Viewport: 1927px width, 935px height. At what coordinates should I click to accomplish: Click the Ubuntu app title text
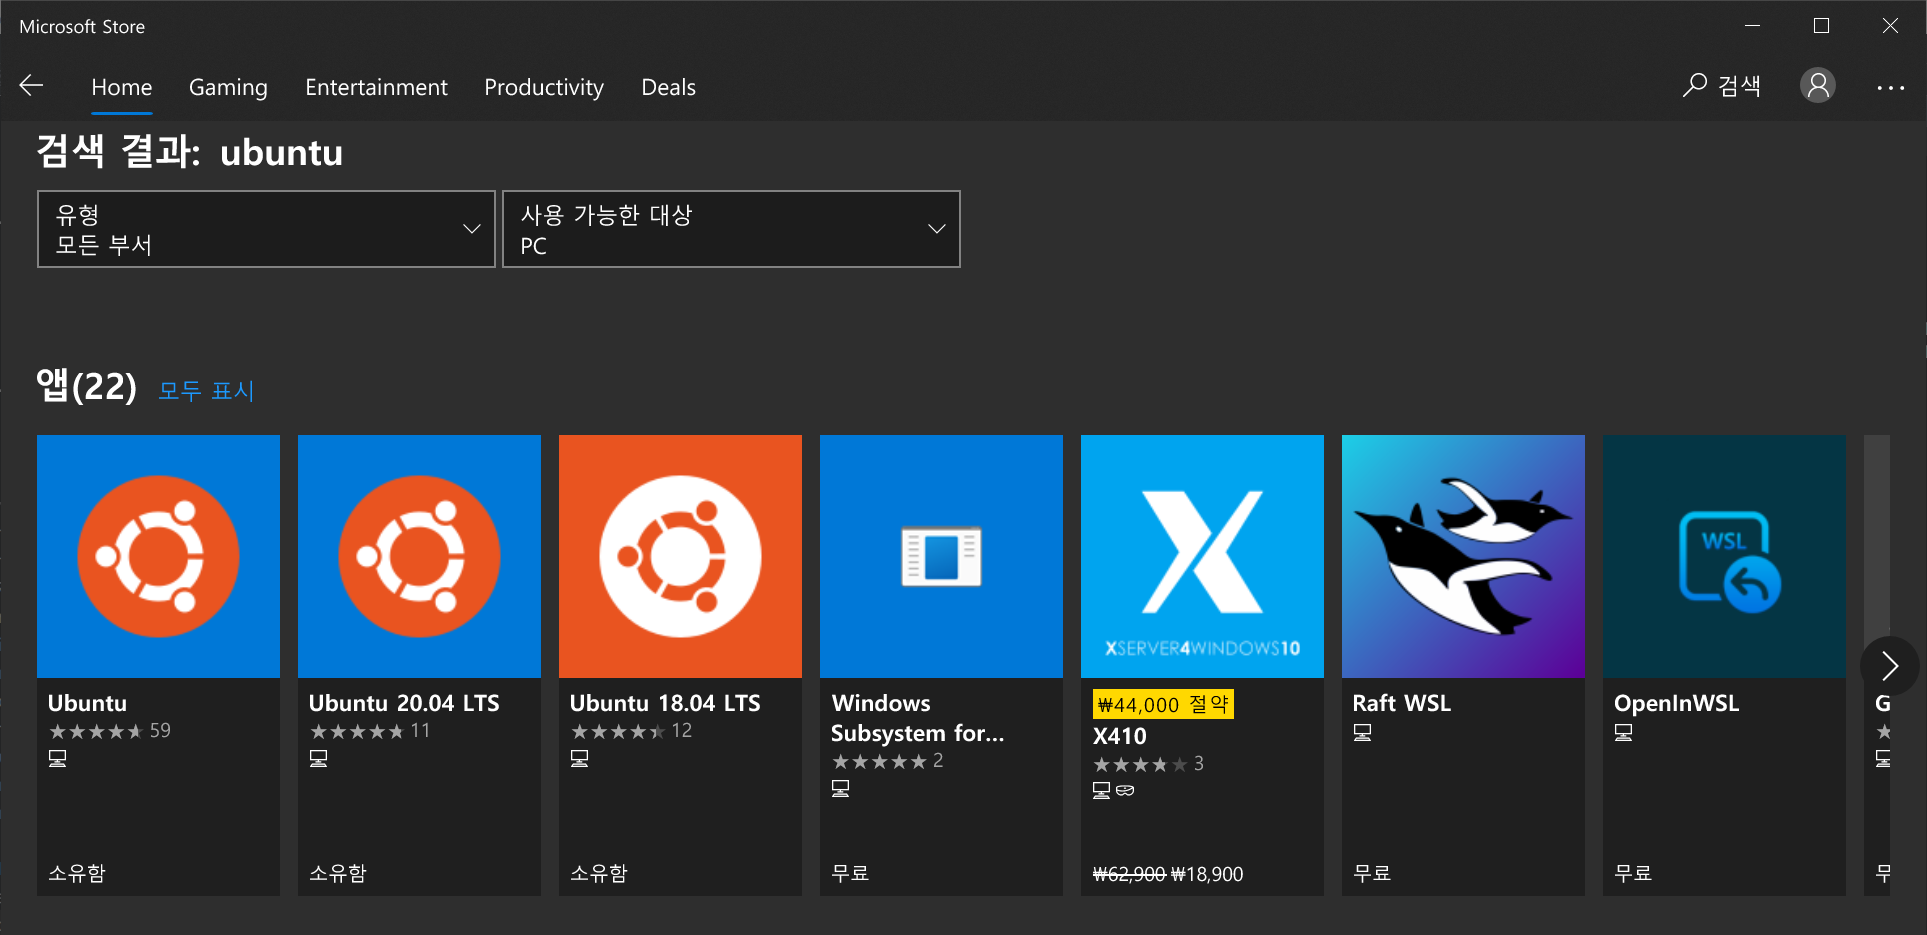(88, 703)
